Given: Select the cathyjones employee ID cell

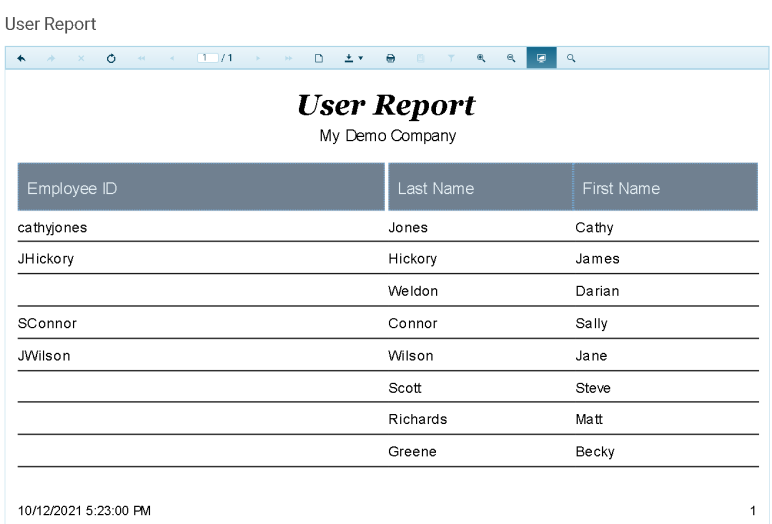Looking at the screenshot, I should coord(52,228).
